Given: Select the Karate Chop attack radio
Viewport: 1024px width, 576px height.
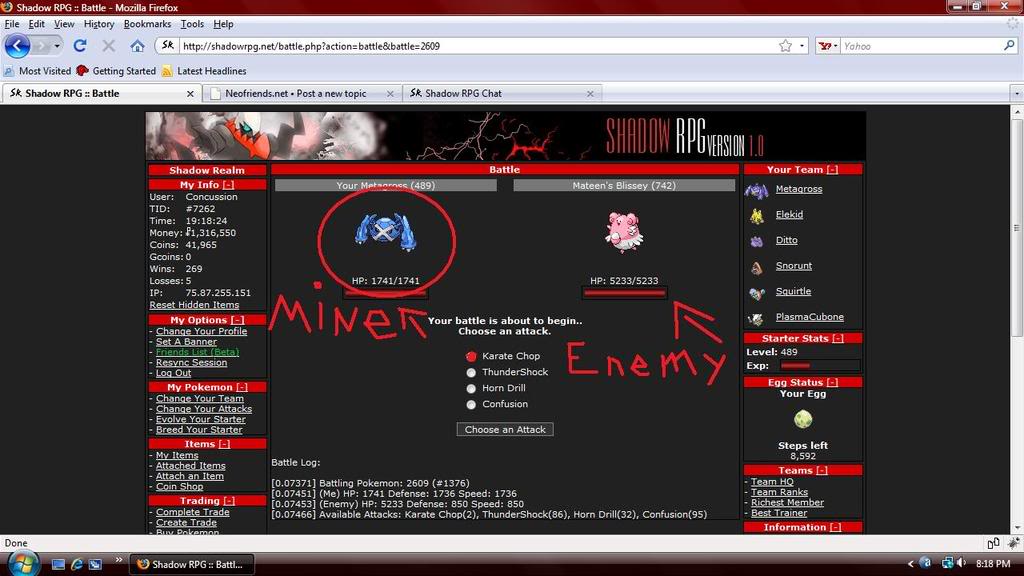Looking at the screenshot, I should (471, 356).
